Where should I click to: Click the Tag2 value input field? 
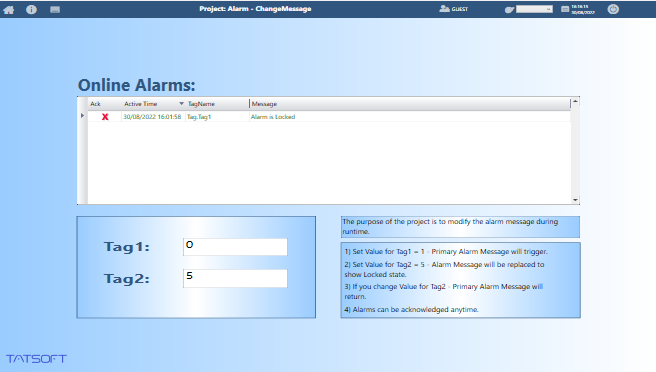click(235, 278)
